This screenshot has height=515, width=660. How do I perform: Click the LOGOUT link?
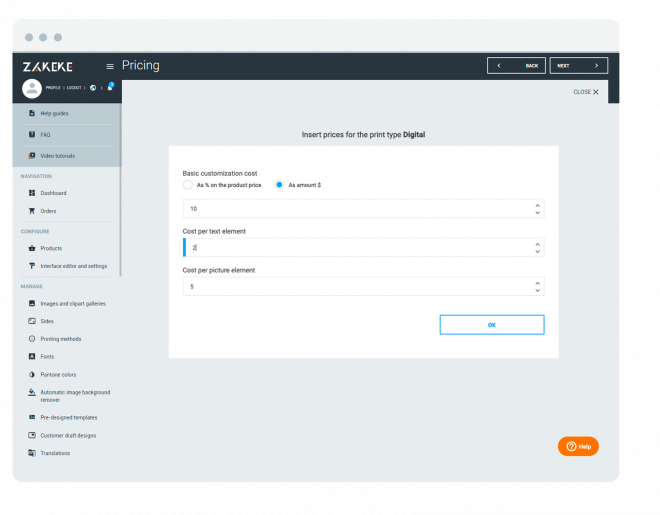tap(74, 88)
